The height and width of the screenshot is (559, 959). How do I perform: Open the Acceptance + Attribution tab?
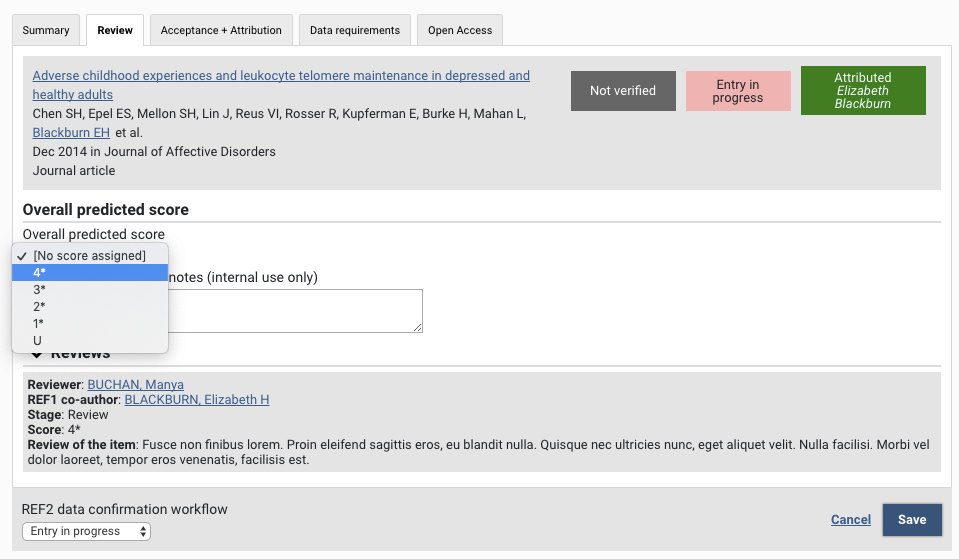point(221,30)
